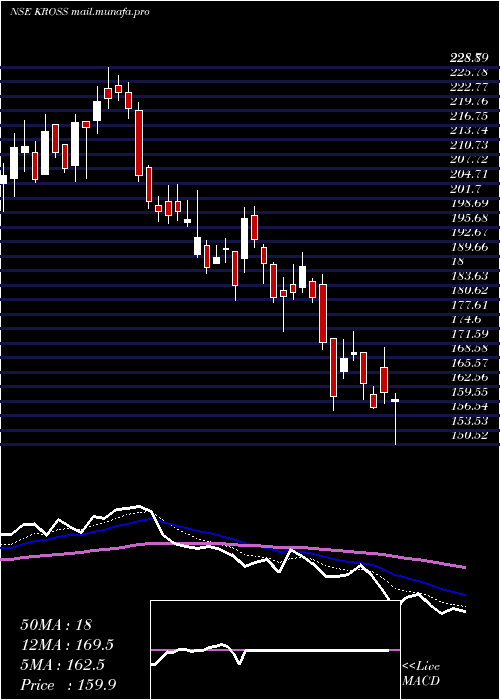Click the 183.63 price axis label
The width and height of the screenshot is (500, 700).
pos(469,275)
